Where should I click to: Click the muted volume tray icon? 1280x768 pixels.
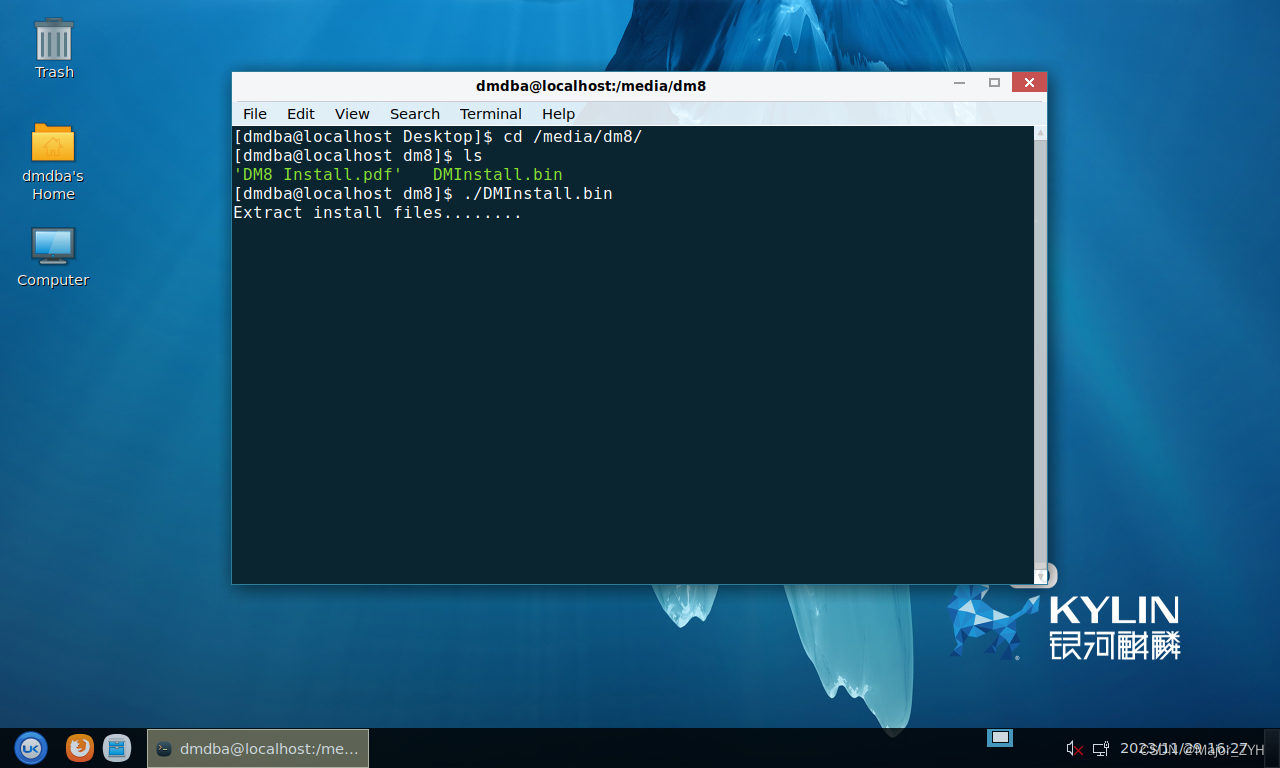click(x=1074, y=748)
